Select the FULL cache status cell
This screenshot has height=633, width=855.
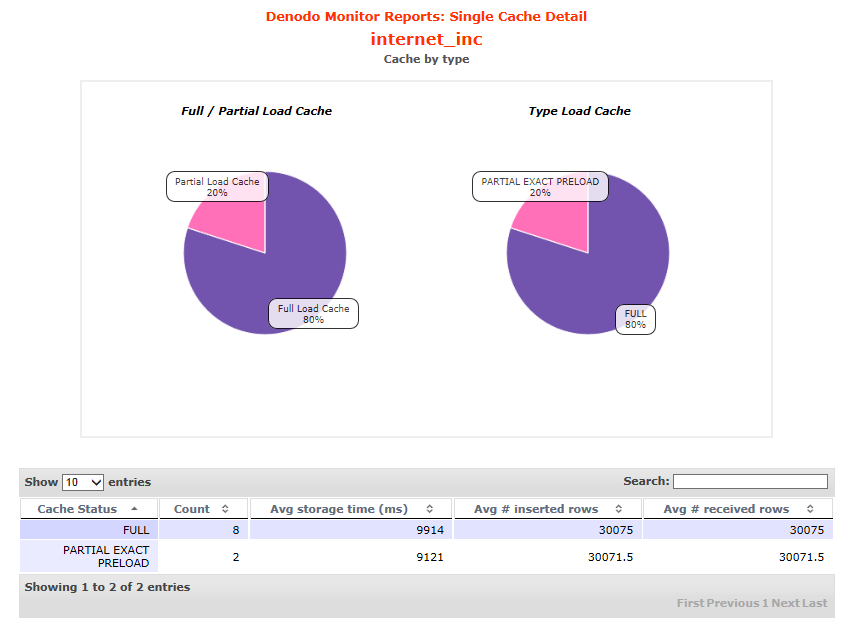click(x=89, y=530)
